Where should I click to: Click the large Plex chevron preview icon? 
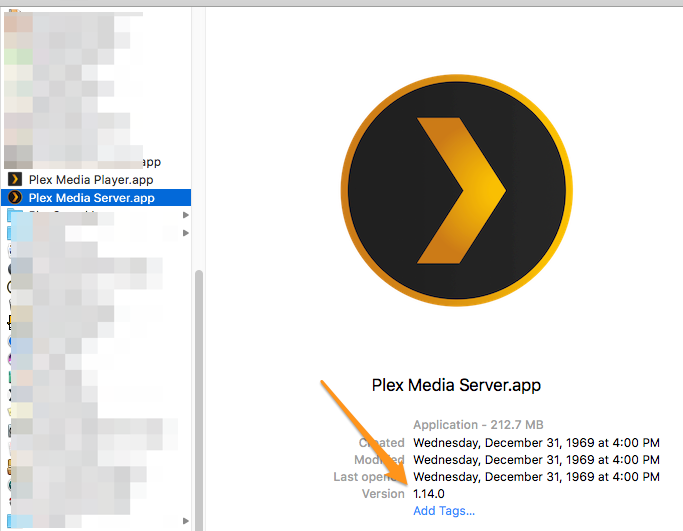456,190
